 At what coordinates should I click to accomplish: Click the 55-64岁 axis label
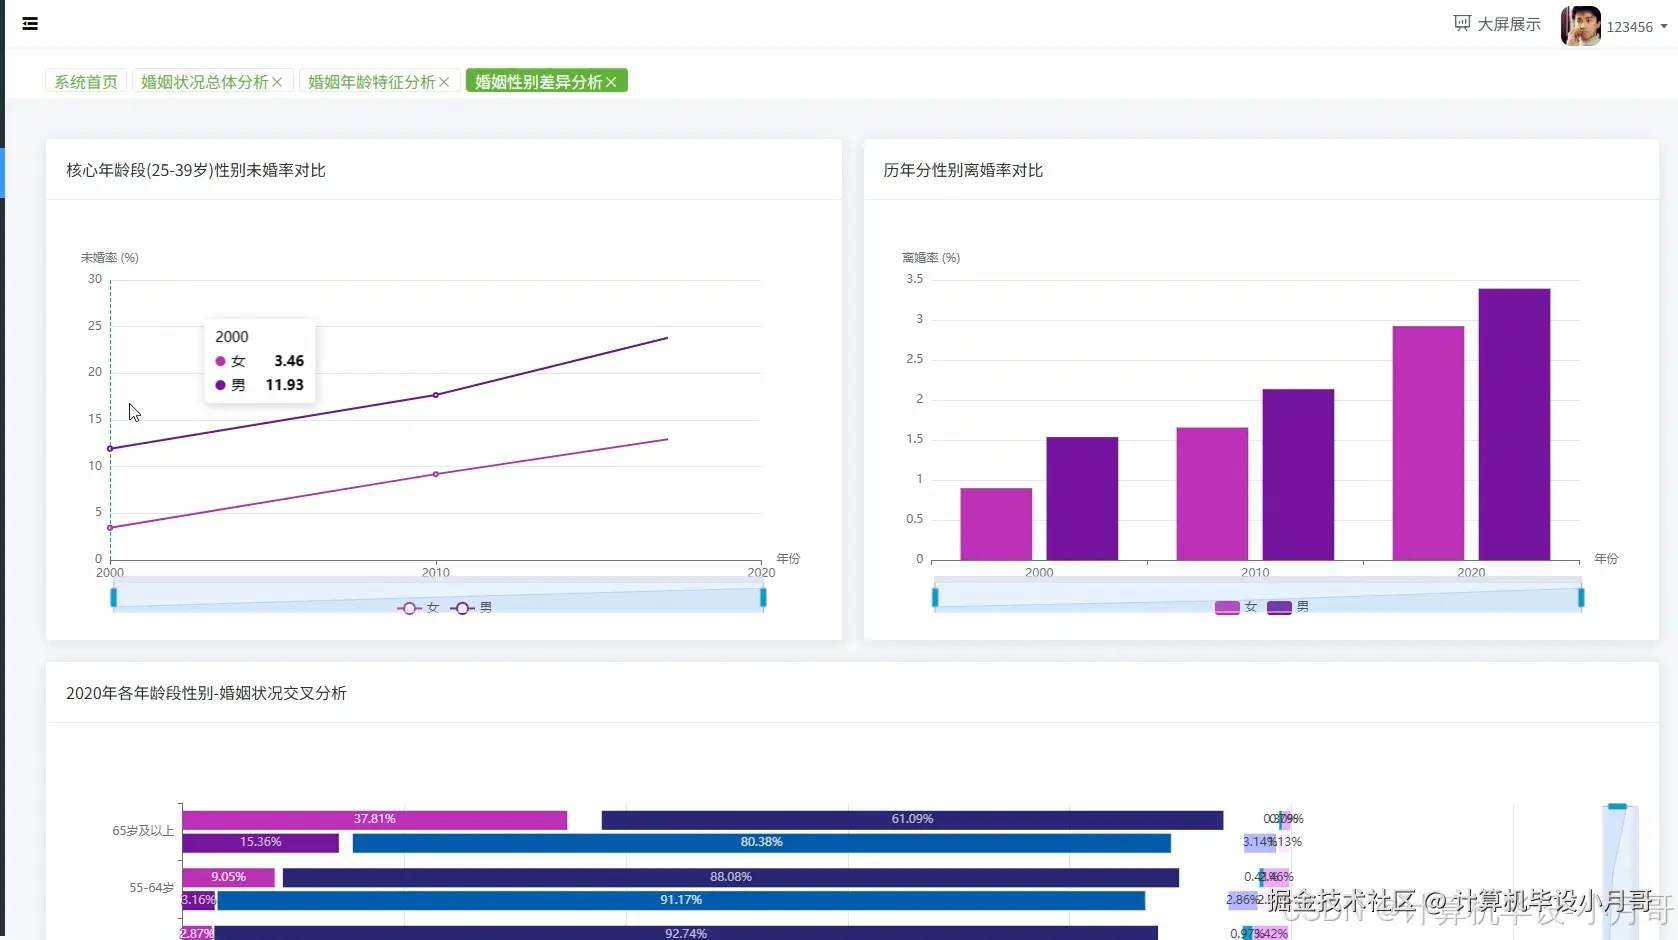coord(151,888)
